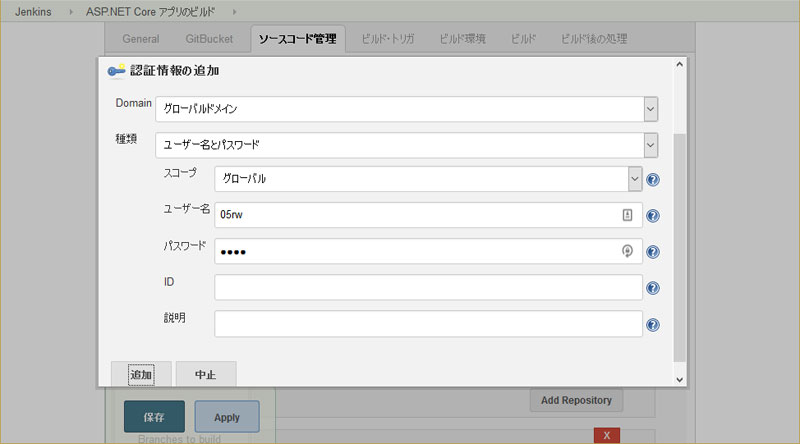Switch to the ビルド後の処理 tab
This screenshot has width=800, height=444.
click(x=594, y=39)
